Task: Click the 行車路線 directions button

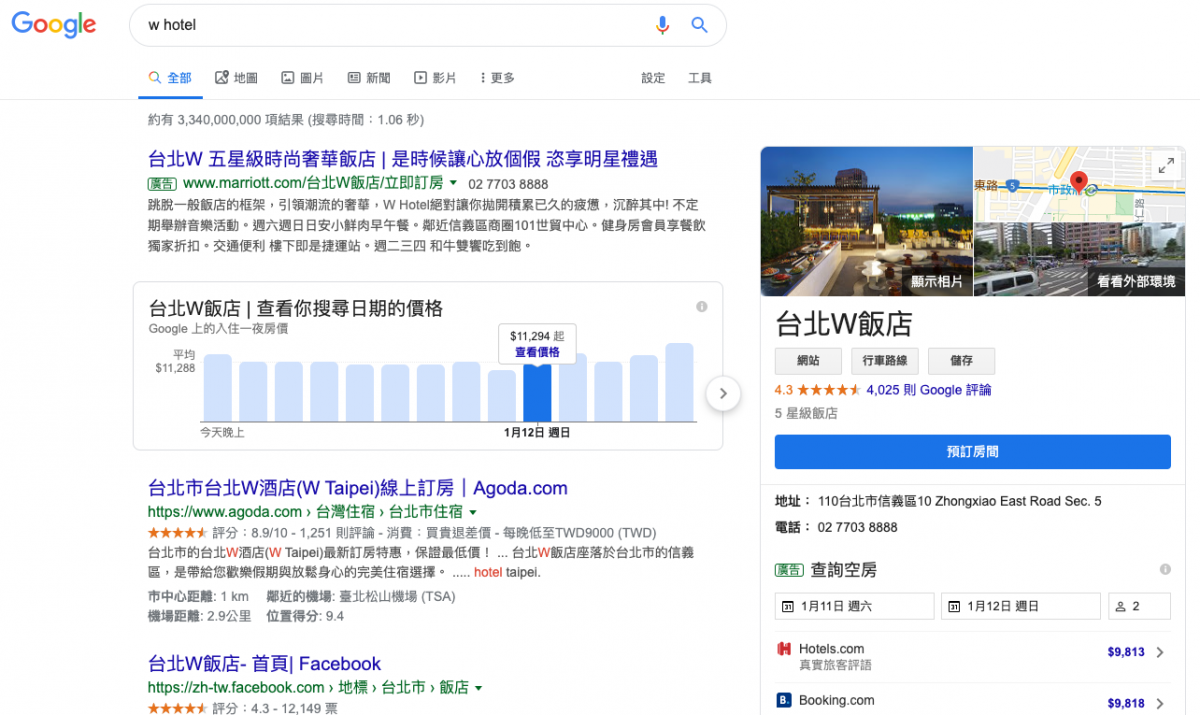Action: tap(885, 361)
